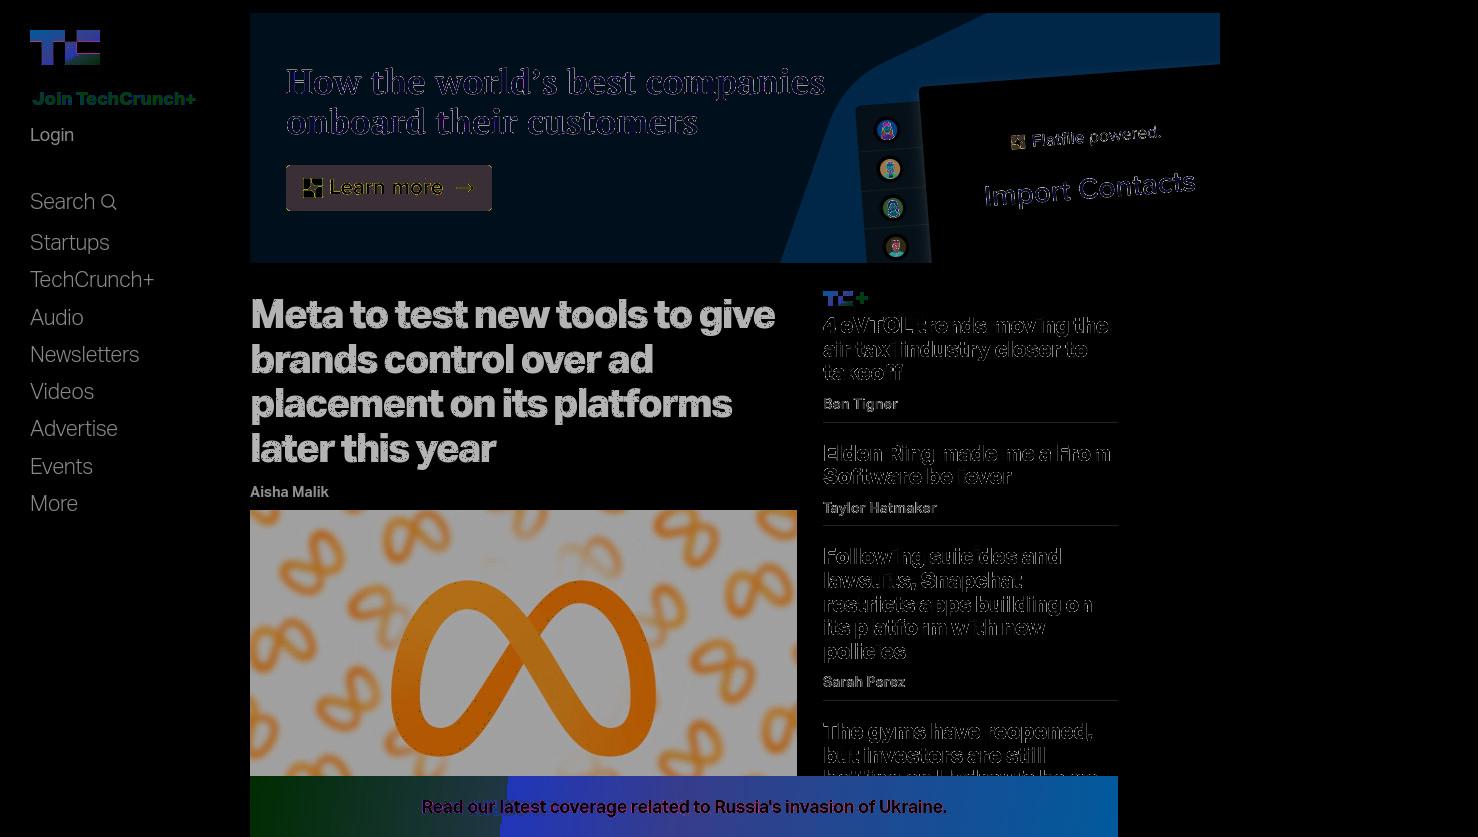Open the Meta ad placement article headline
This screenshot has width=1478, height=837.
pyautogui.click(x=513, y=381)
